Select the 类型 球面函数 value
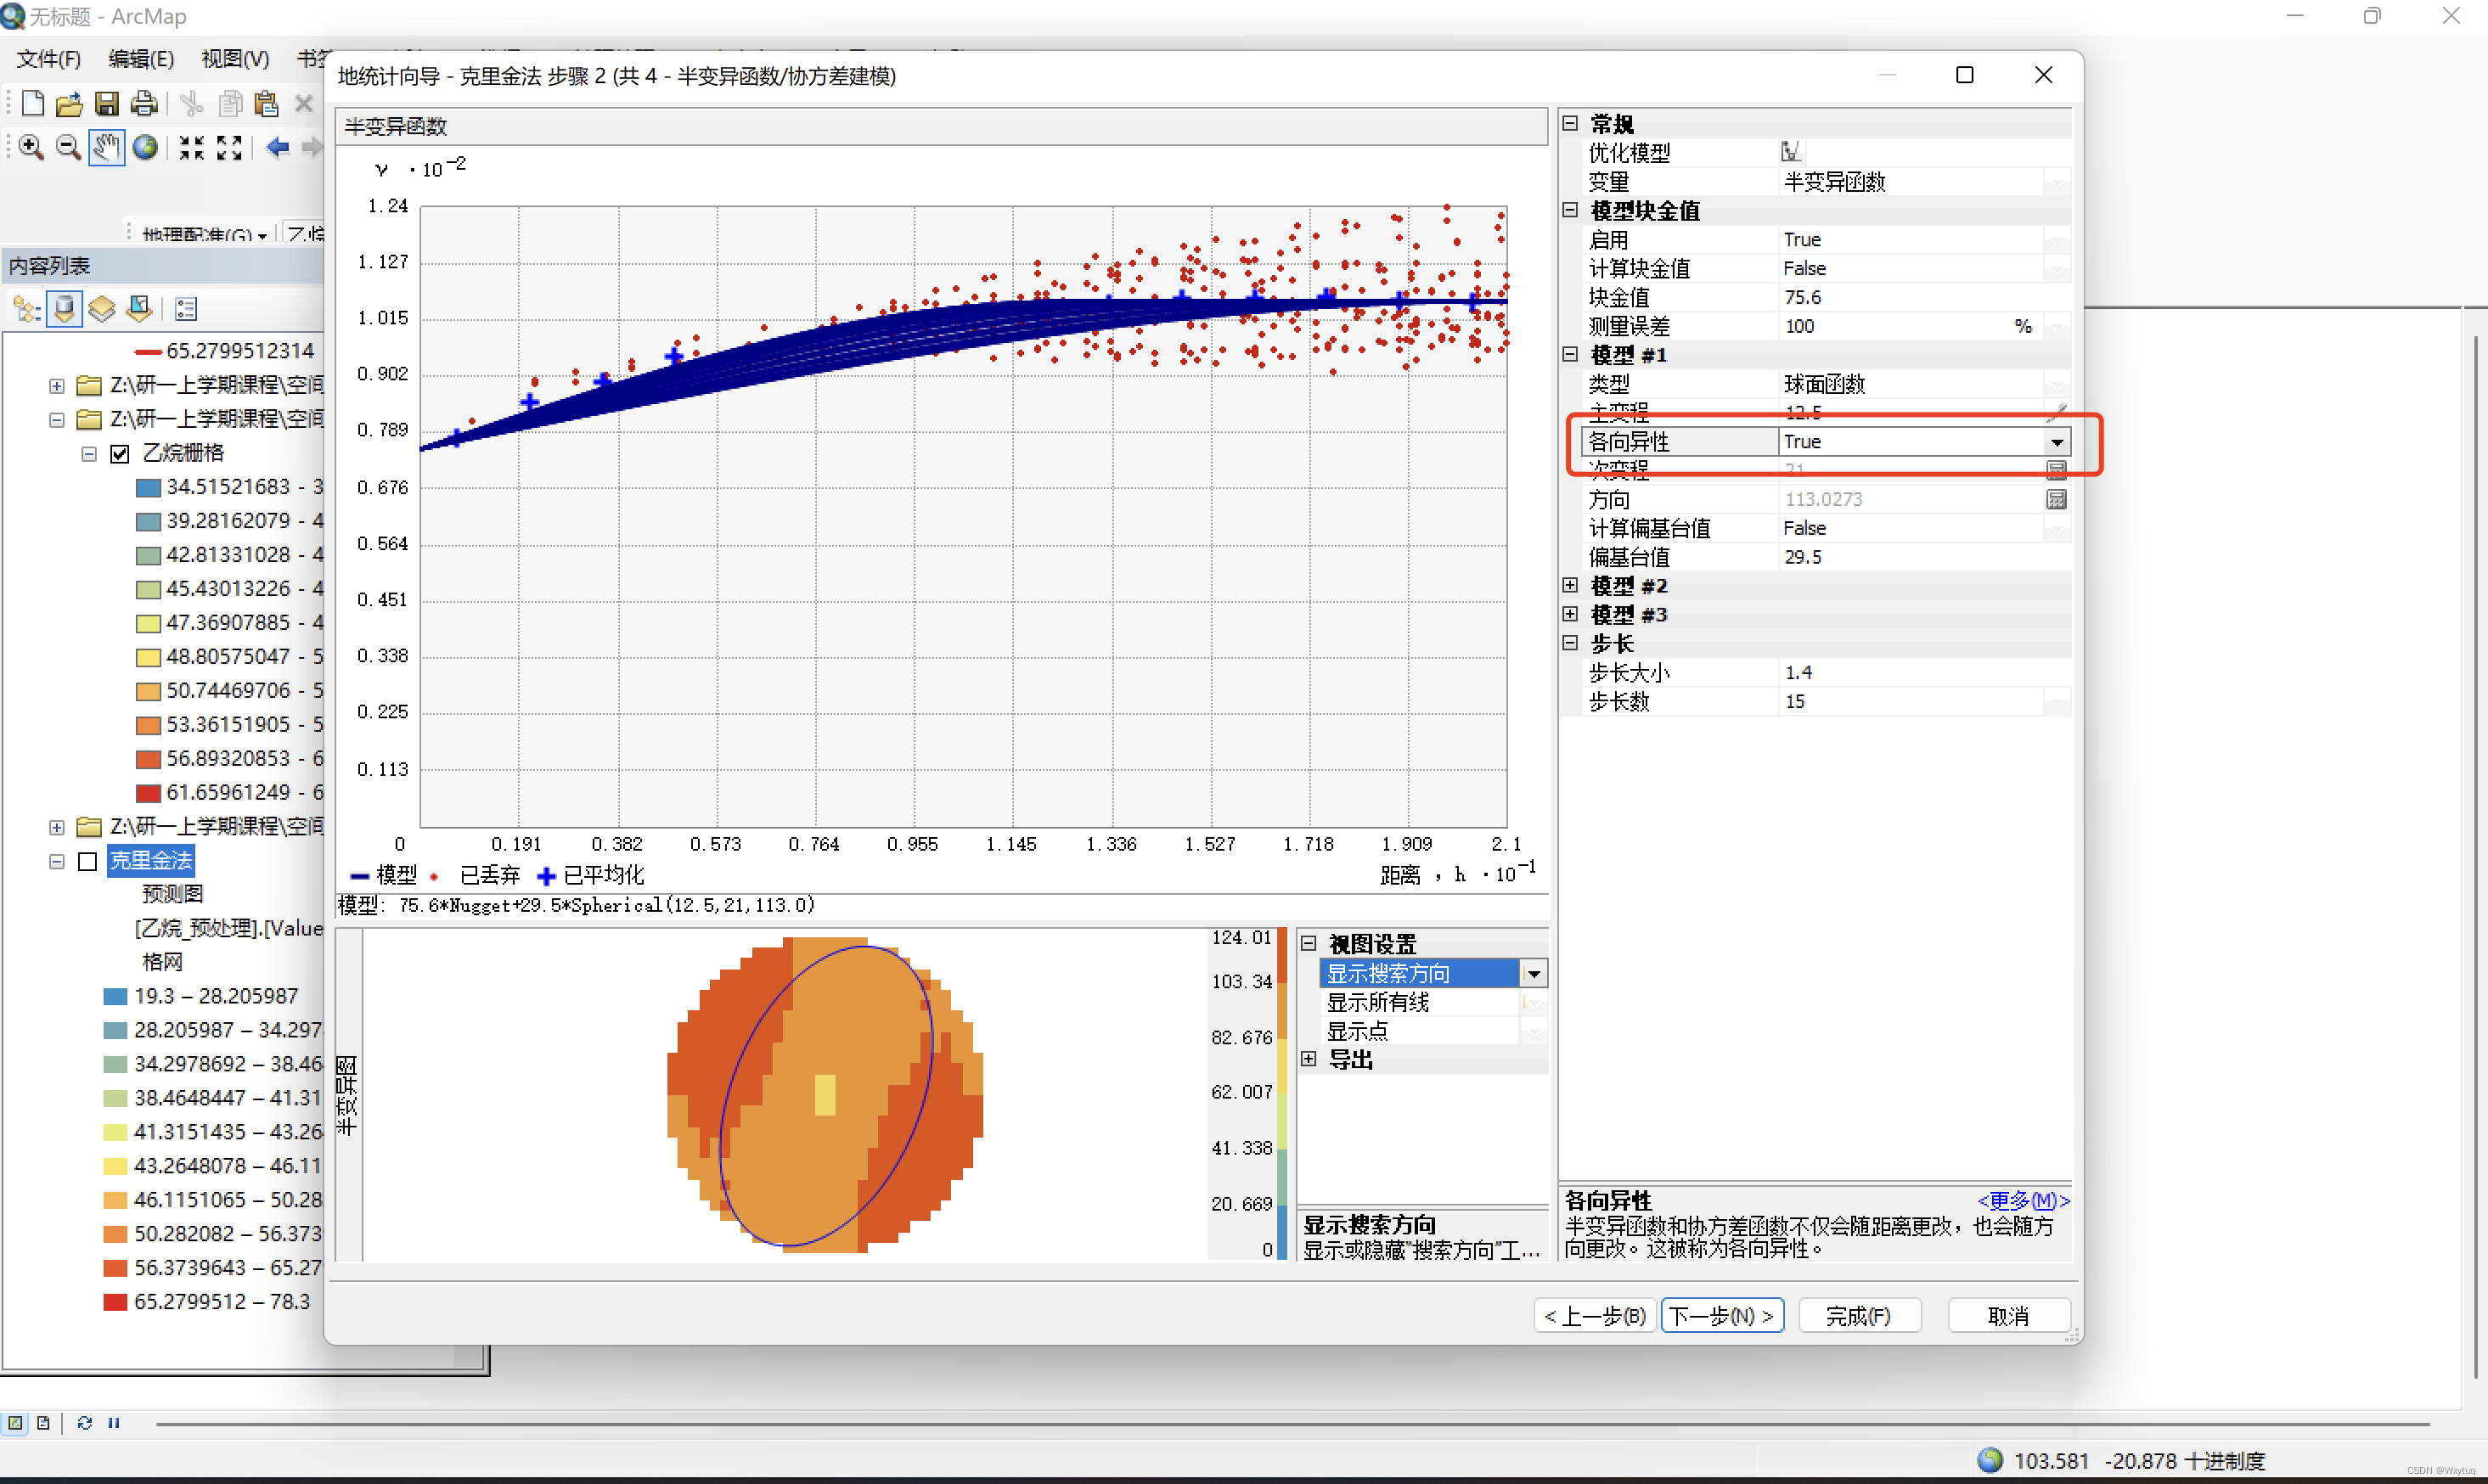Image resolution: width=2488 pixels, height=1484 pixels. click(x=1910, y=384)
